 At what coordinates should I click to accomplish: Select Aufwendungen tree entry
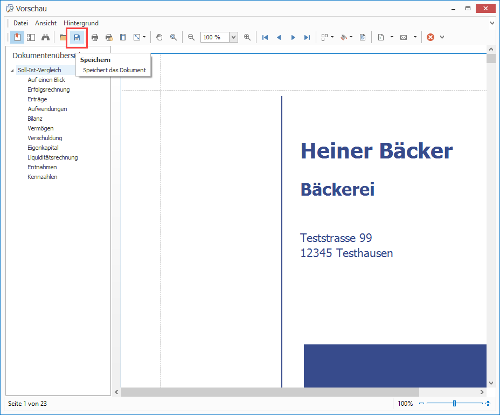click(47, 109)
